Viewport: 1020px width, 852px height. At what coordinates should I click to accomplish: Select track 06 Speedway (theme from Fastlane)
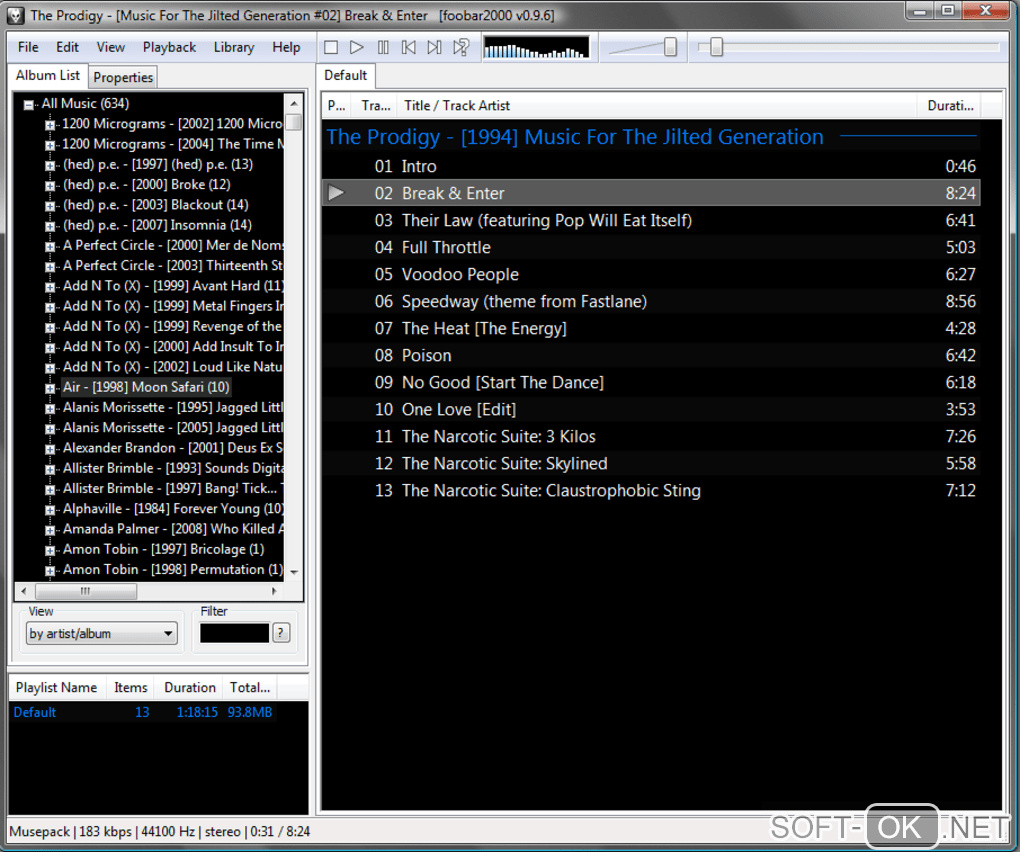click(651, 301)
